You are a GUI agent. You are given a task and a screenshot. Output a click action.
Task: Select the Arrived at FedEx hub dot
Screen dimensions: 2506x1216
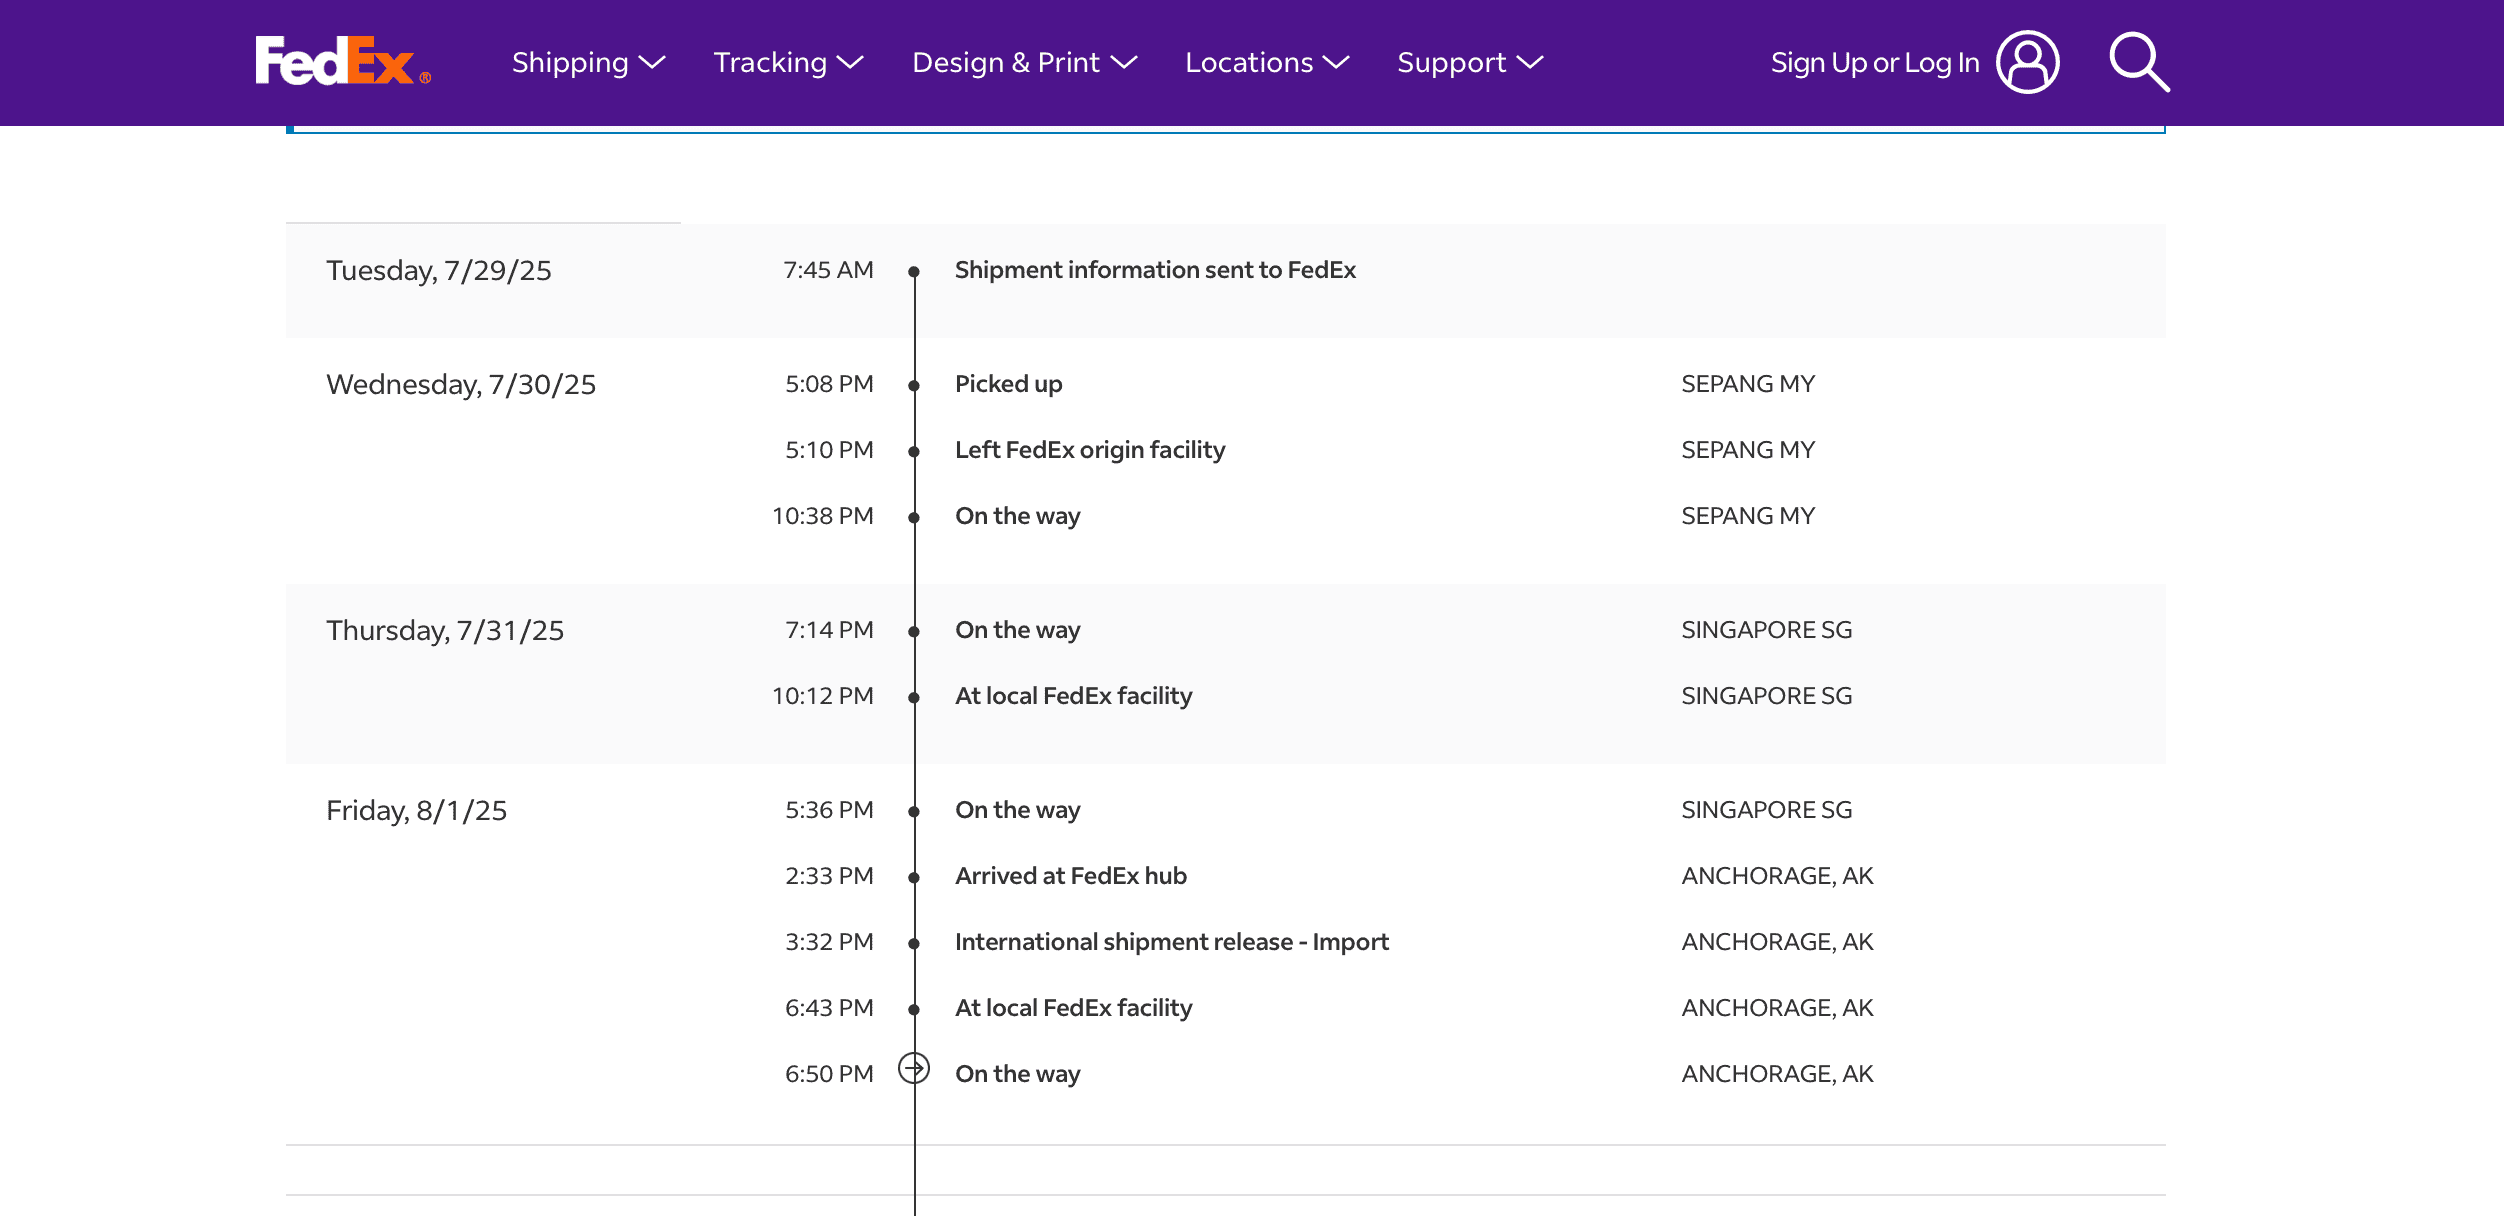pyautogui.click(x=913, y=878)
